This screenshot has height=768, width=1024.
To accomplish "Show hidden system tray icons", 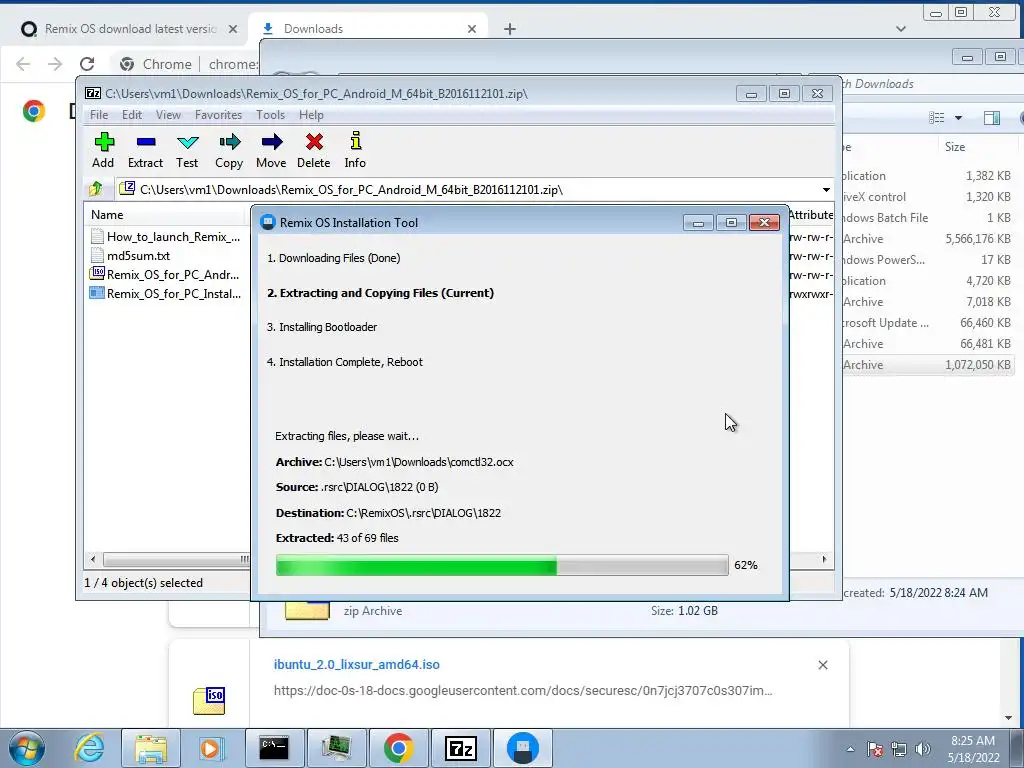I will tap(850, 749).
